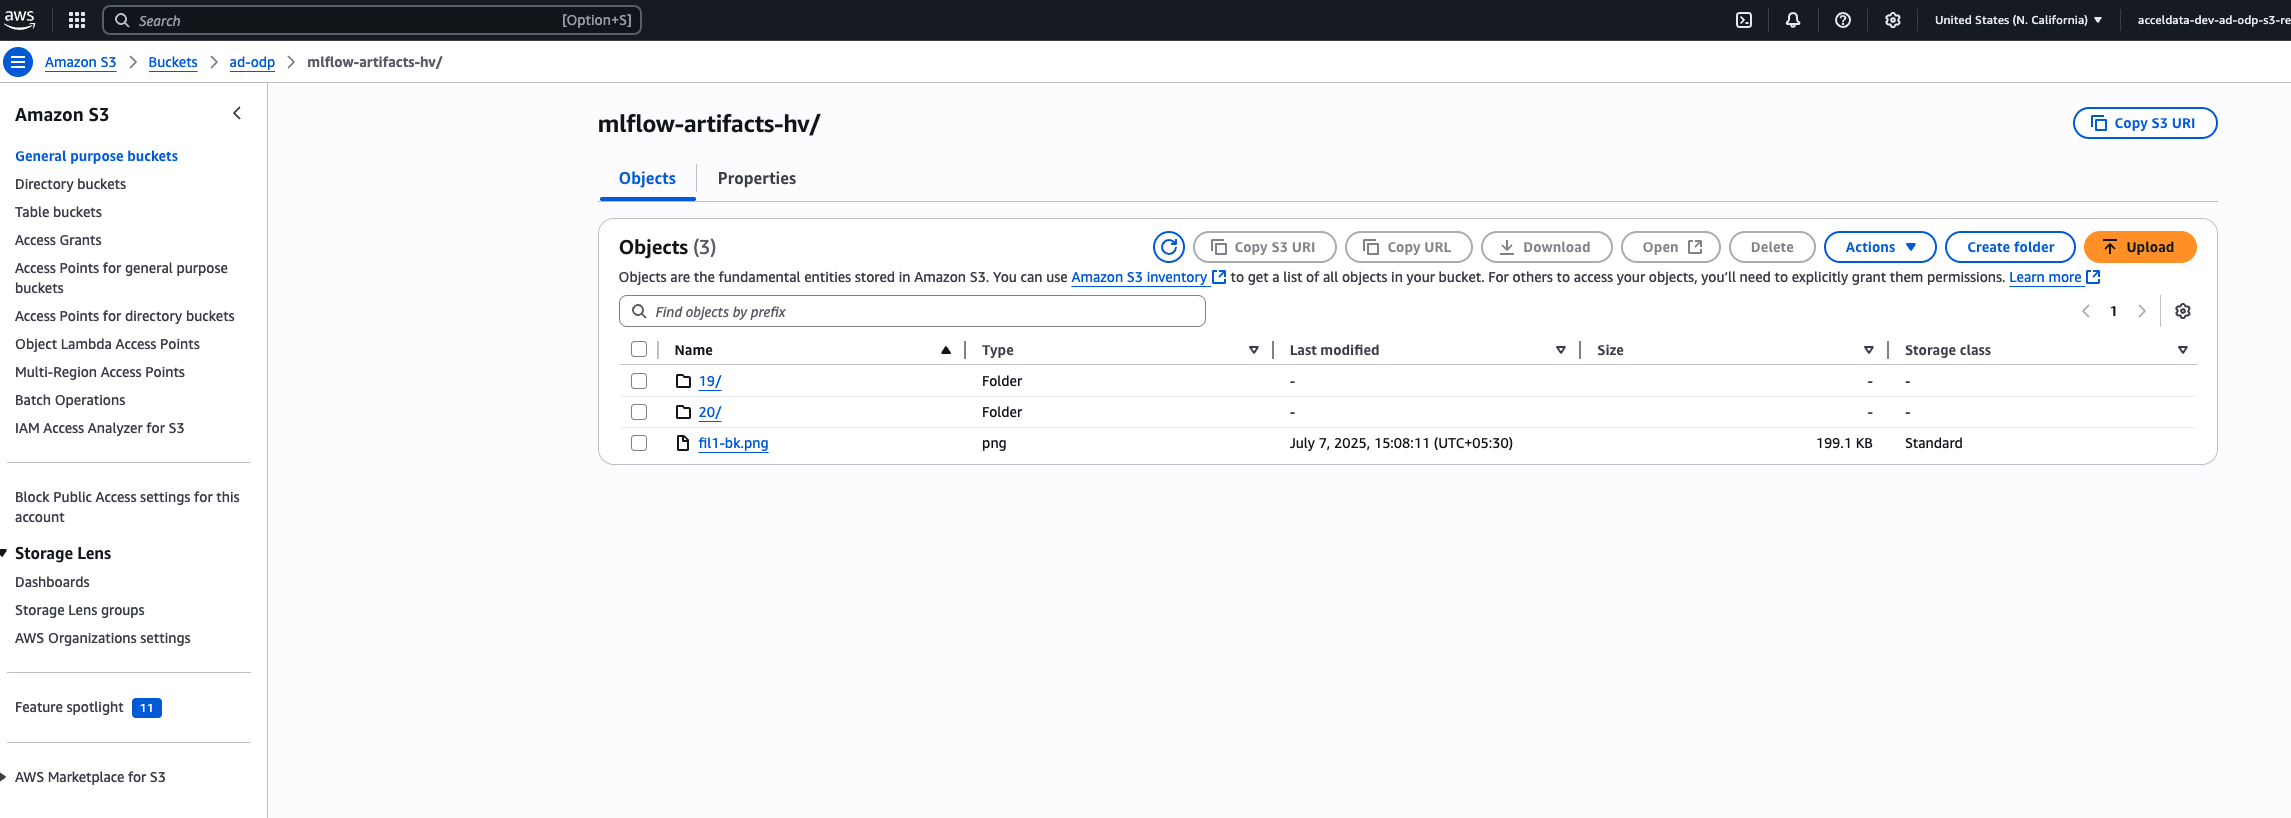Collapse the Storage Lens section
Viewport: 2291px width, 818px height.
[4, 553]
